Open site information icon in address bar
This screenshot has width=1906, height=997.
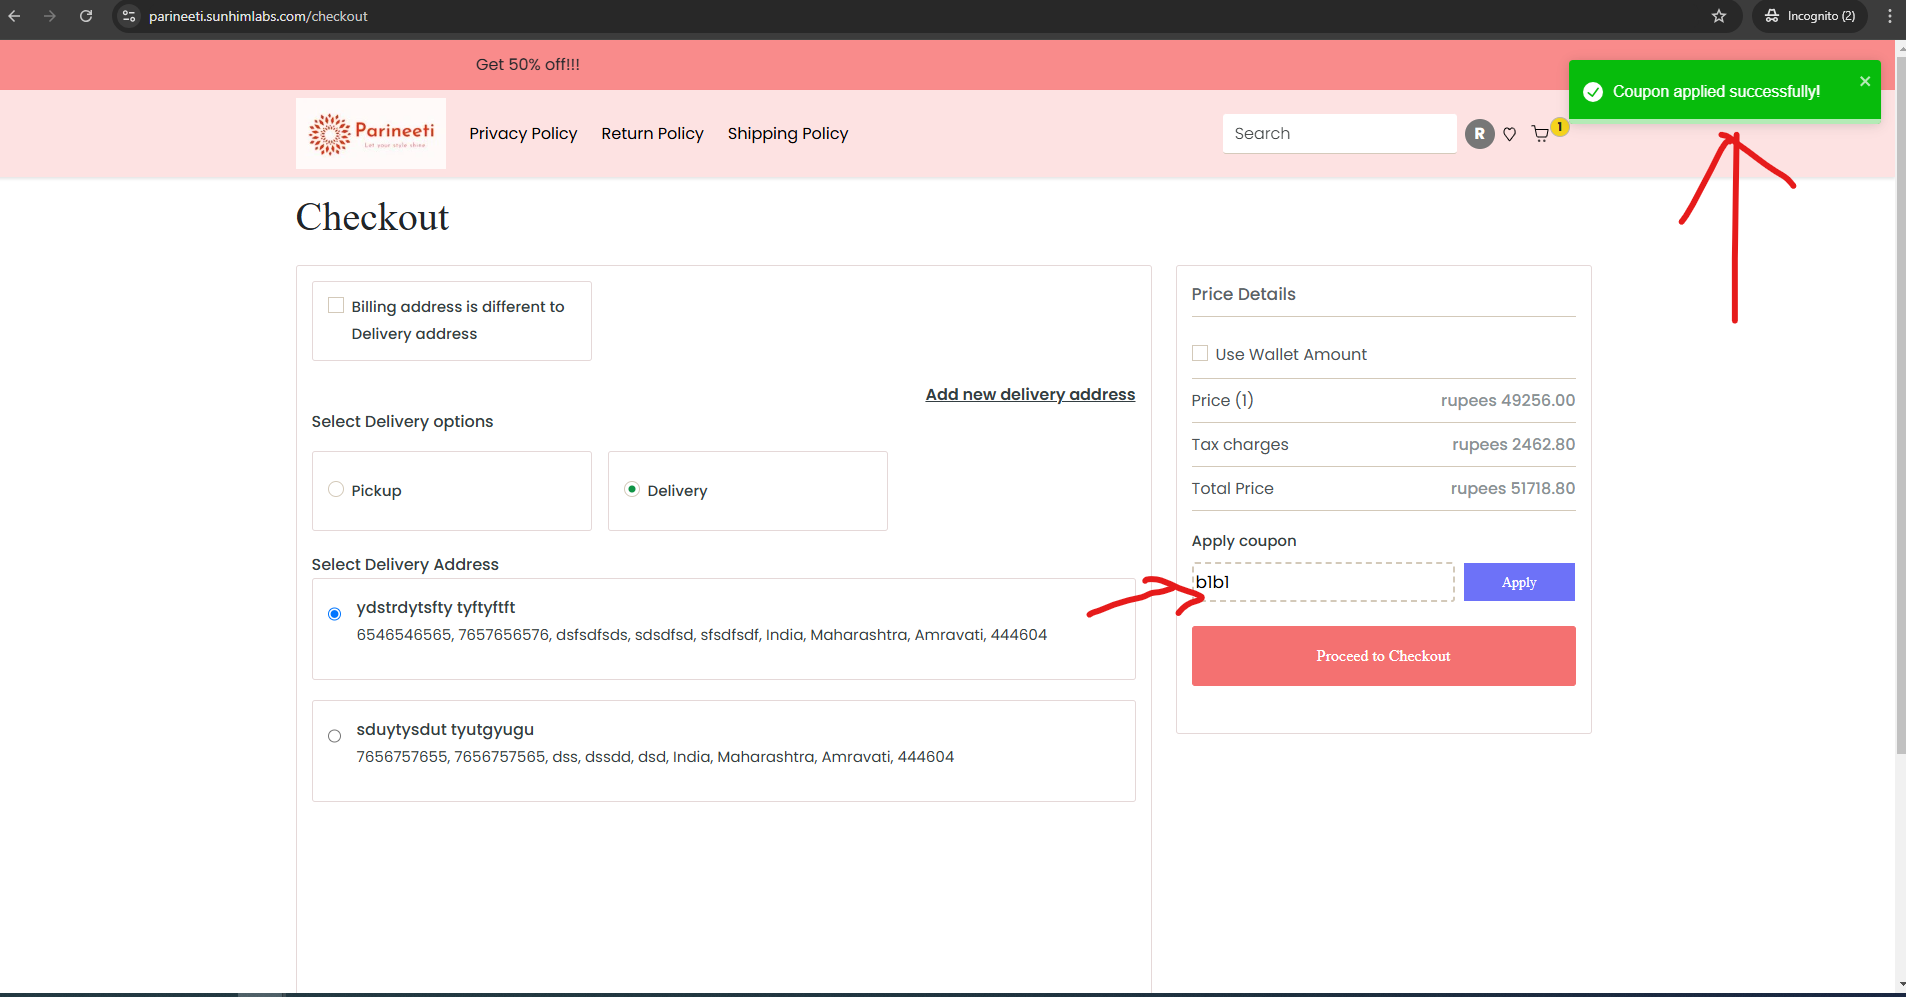click(129, 16)
